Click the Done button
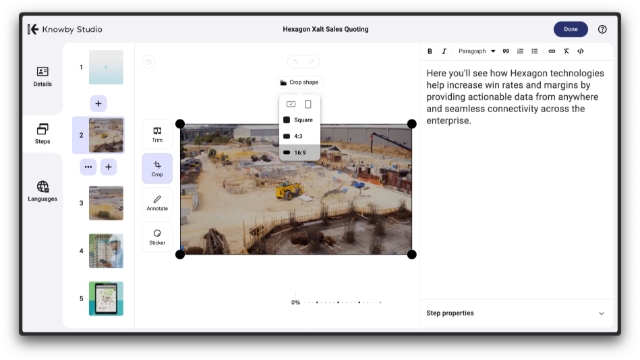 tap(570, 29)
